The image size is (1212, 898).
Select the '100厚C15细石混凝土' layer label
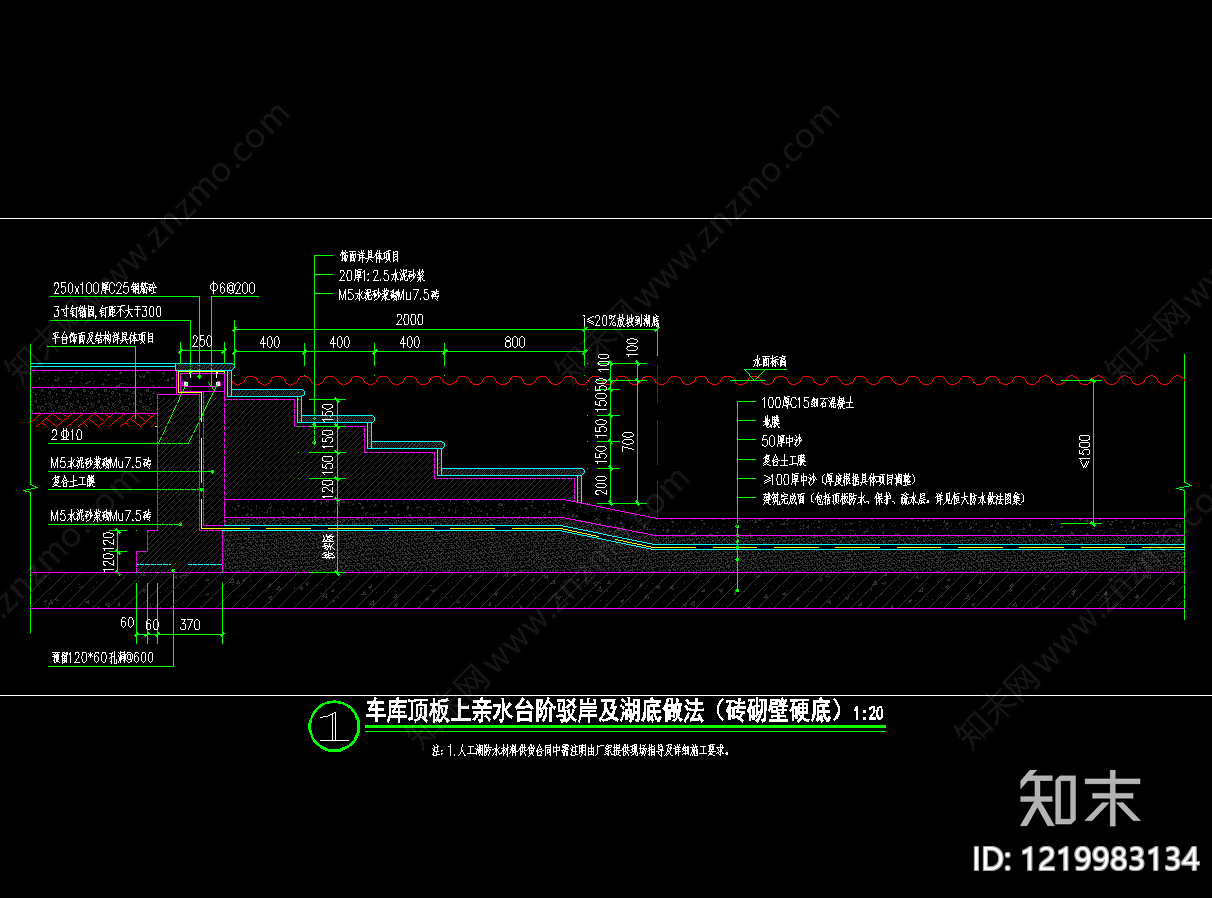808,403
